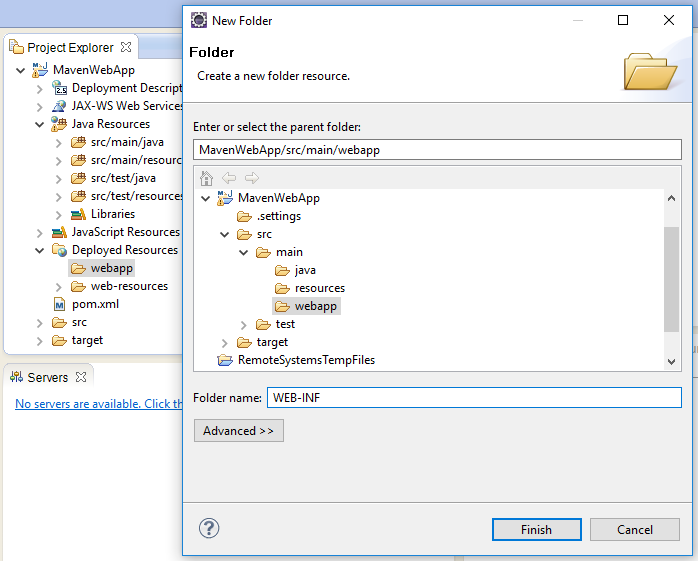698x561 pixels.
Task: Open the help question mark icon
Action: 209,528
